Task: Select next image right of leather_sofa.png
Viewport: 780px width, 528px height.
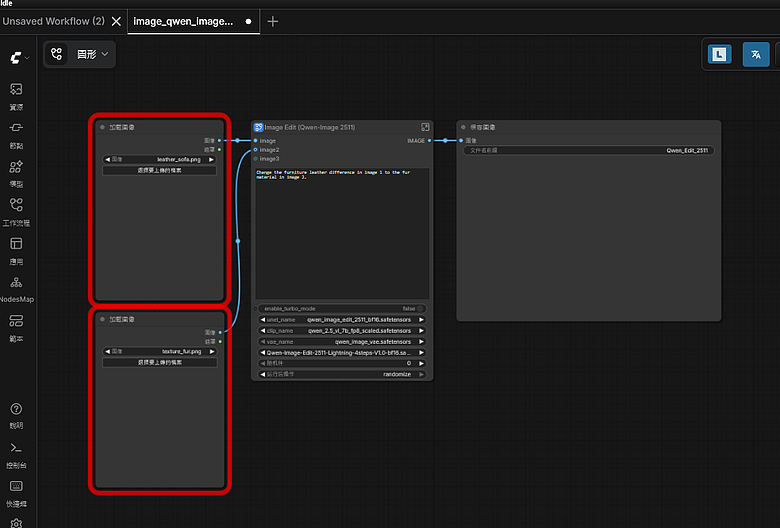Action: [x=211, y=159]
